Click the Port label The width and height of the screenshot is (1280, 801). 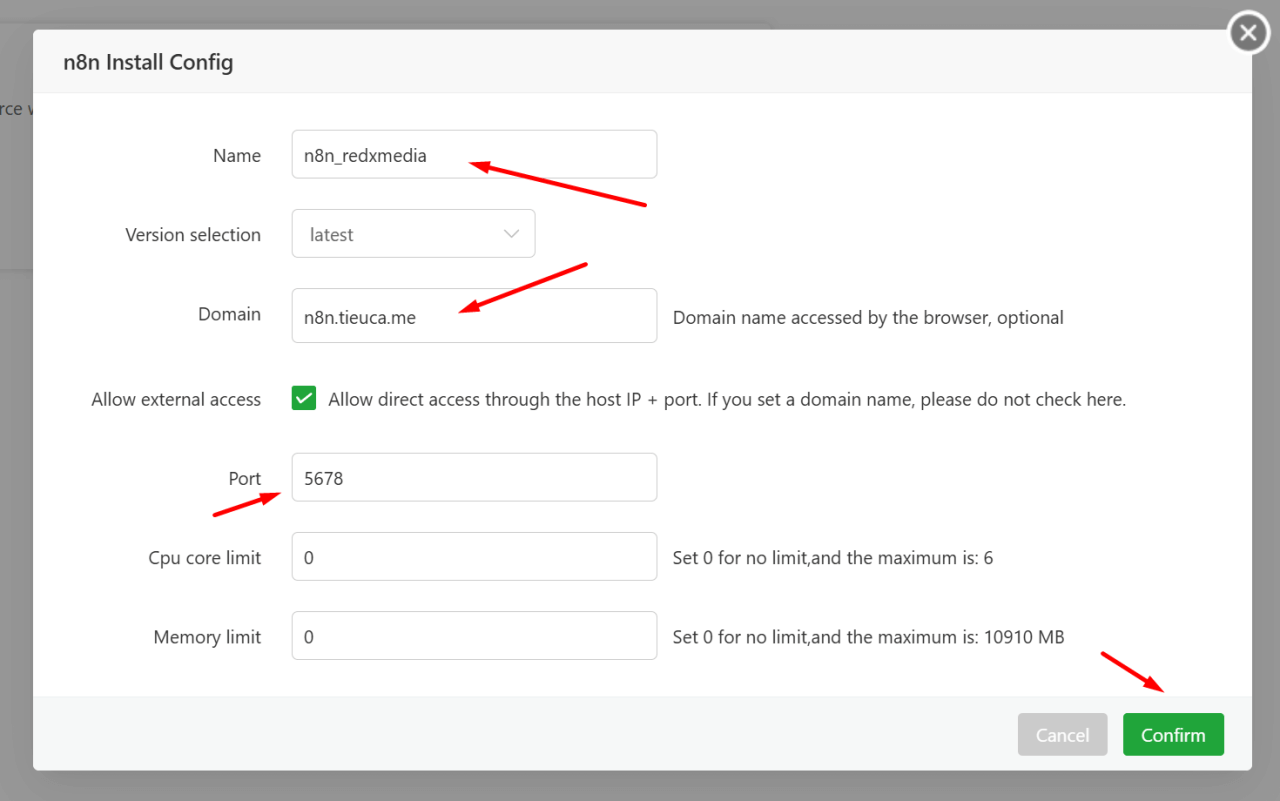(245, 478)
